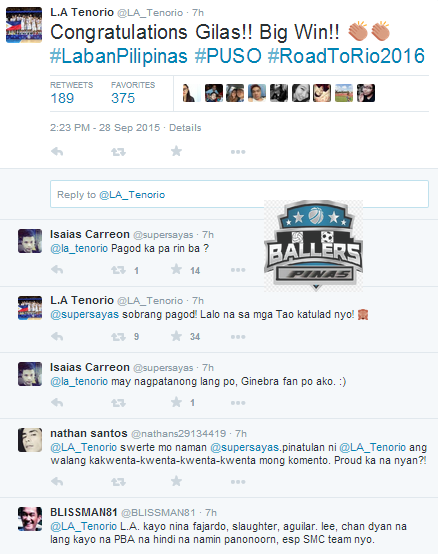This screenshot has width=438, height=554.
Task: Open the #RoadToRio2016 hashtag
Action: [346, 56]
